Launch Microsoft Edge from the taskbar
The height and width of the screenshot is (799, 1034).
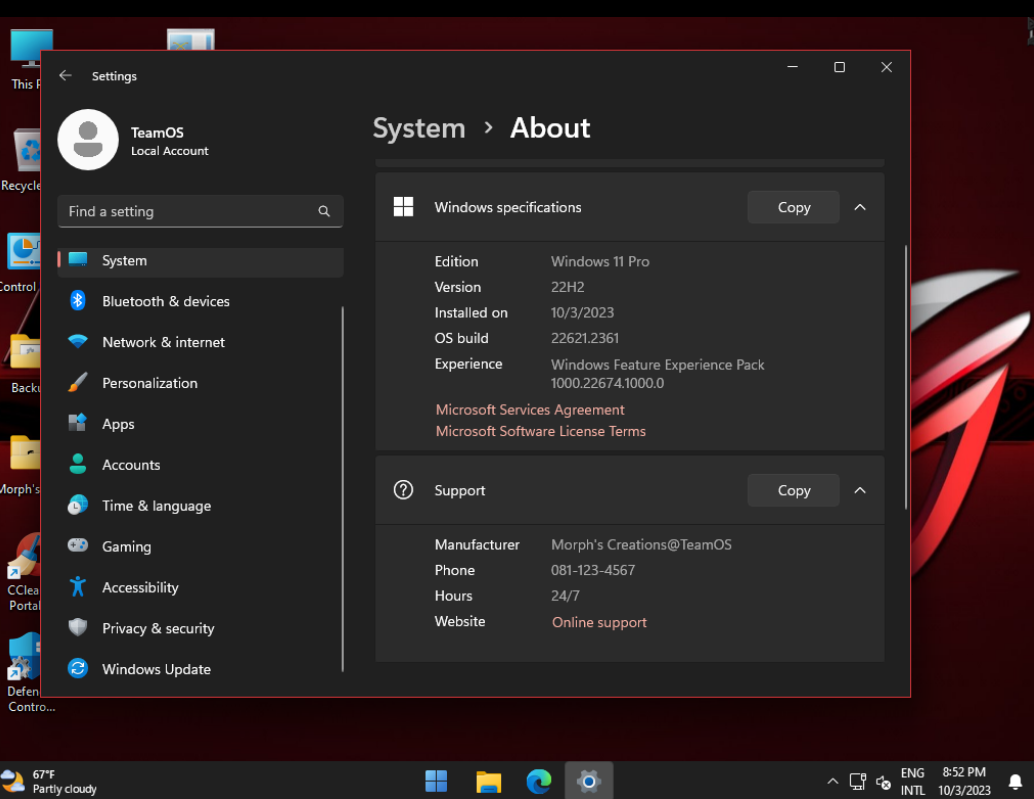click(x=539, y=782)
